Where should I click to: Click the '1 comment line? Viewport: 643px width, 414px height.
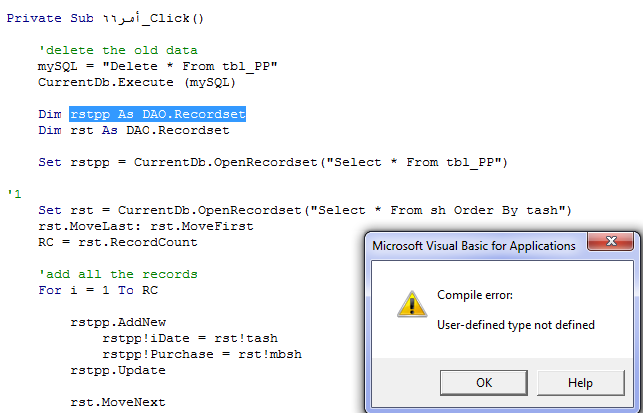click(x=14, y=194)
